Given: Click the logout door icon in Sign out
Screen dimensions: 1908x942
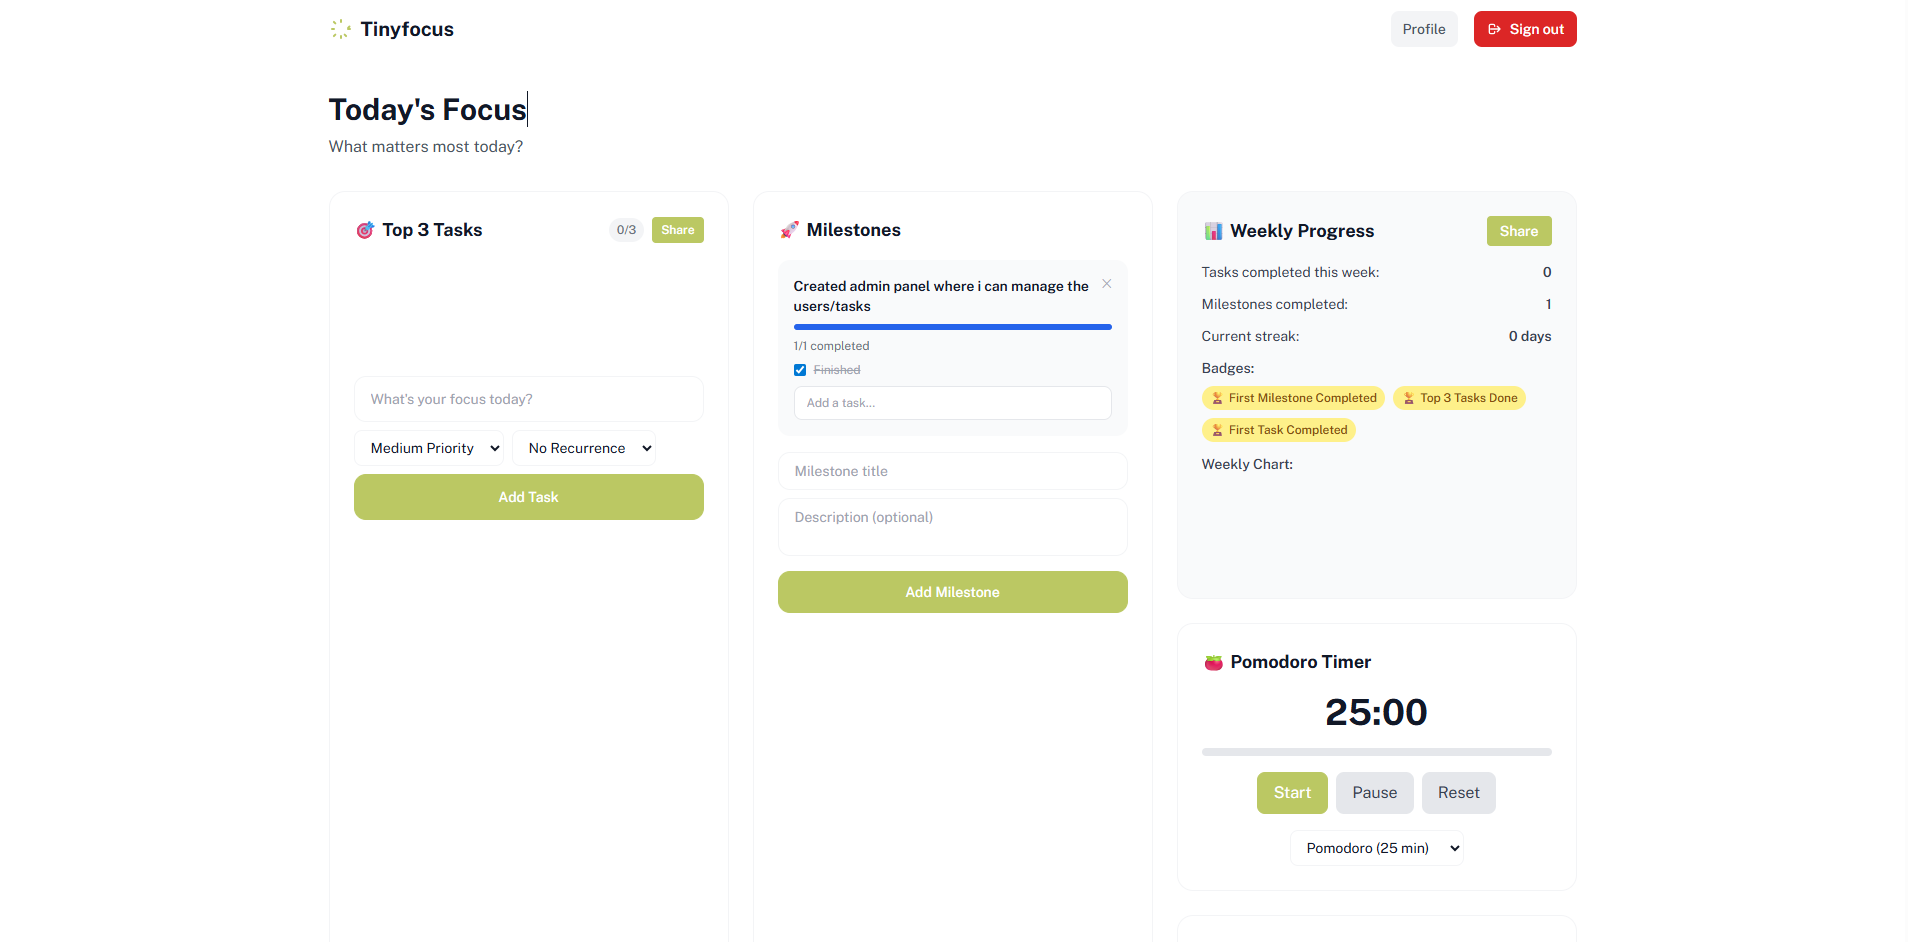Looking at the screenshot, I should point(1494,29).
